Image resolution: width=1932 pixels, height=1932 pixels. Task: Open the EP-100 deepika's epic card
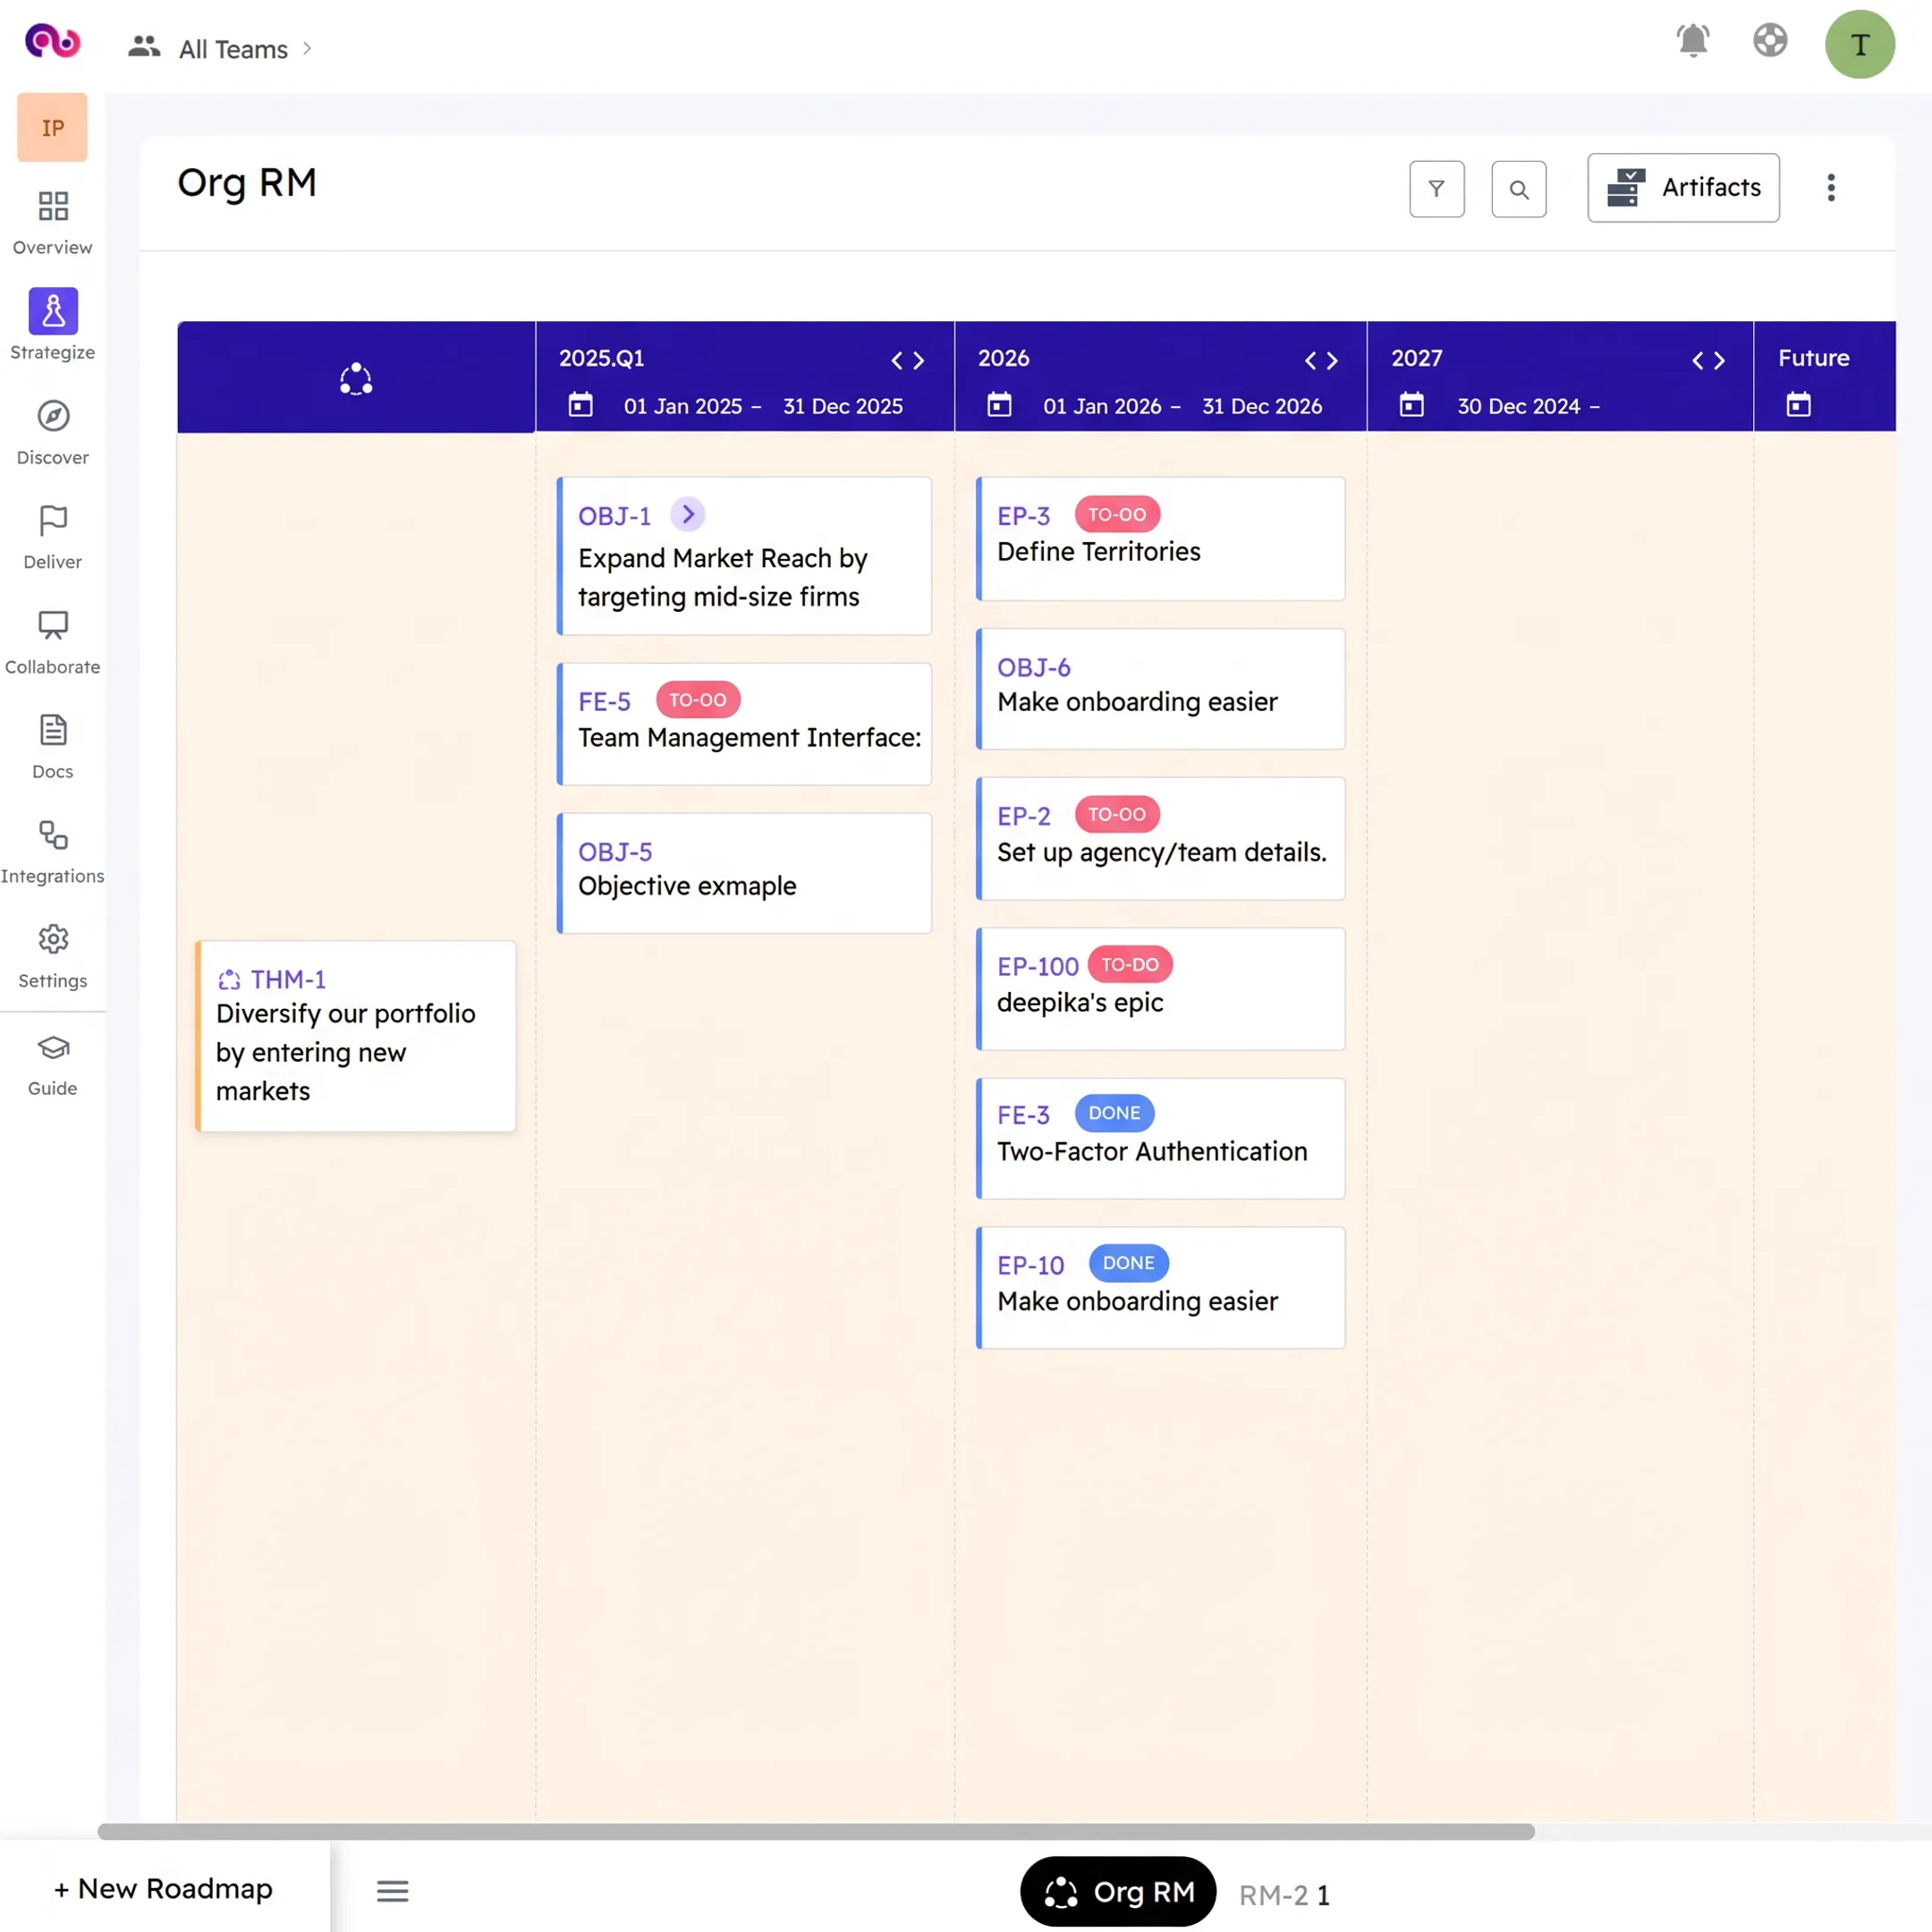(1160, 988)
